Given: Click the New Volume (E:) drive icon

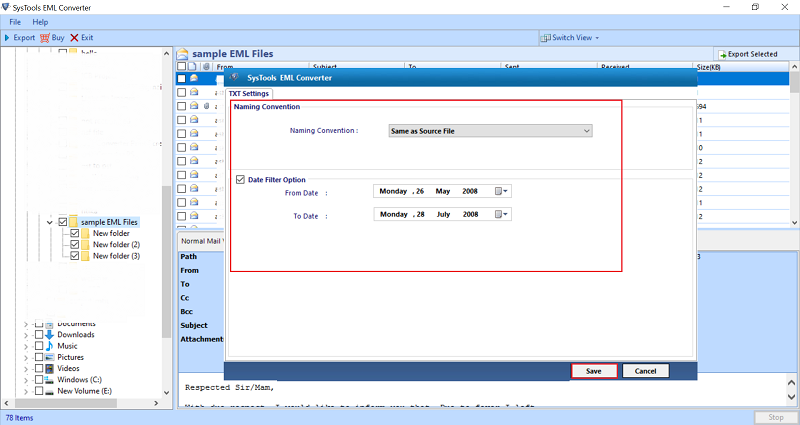Looking at the screenshot, I should click(49, 391).
